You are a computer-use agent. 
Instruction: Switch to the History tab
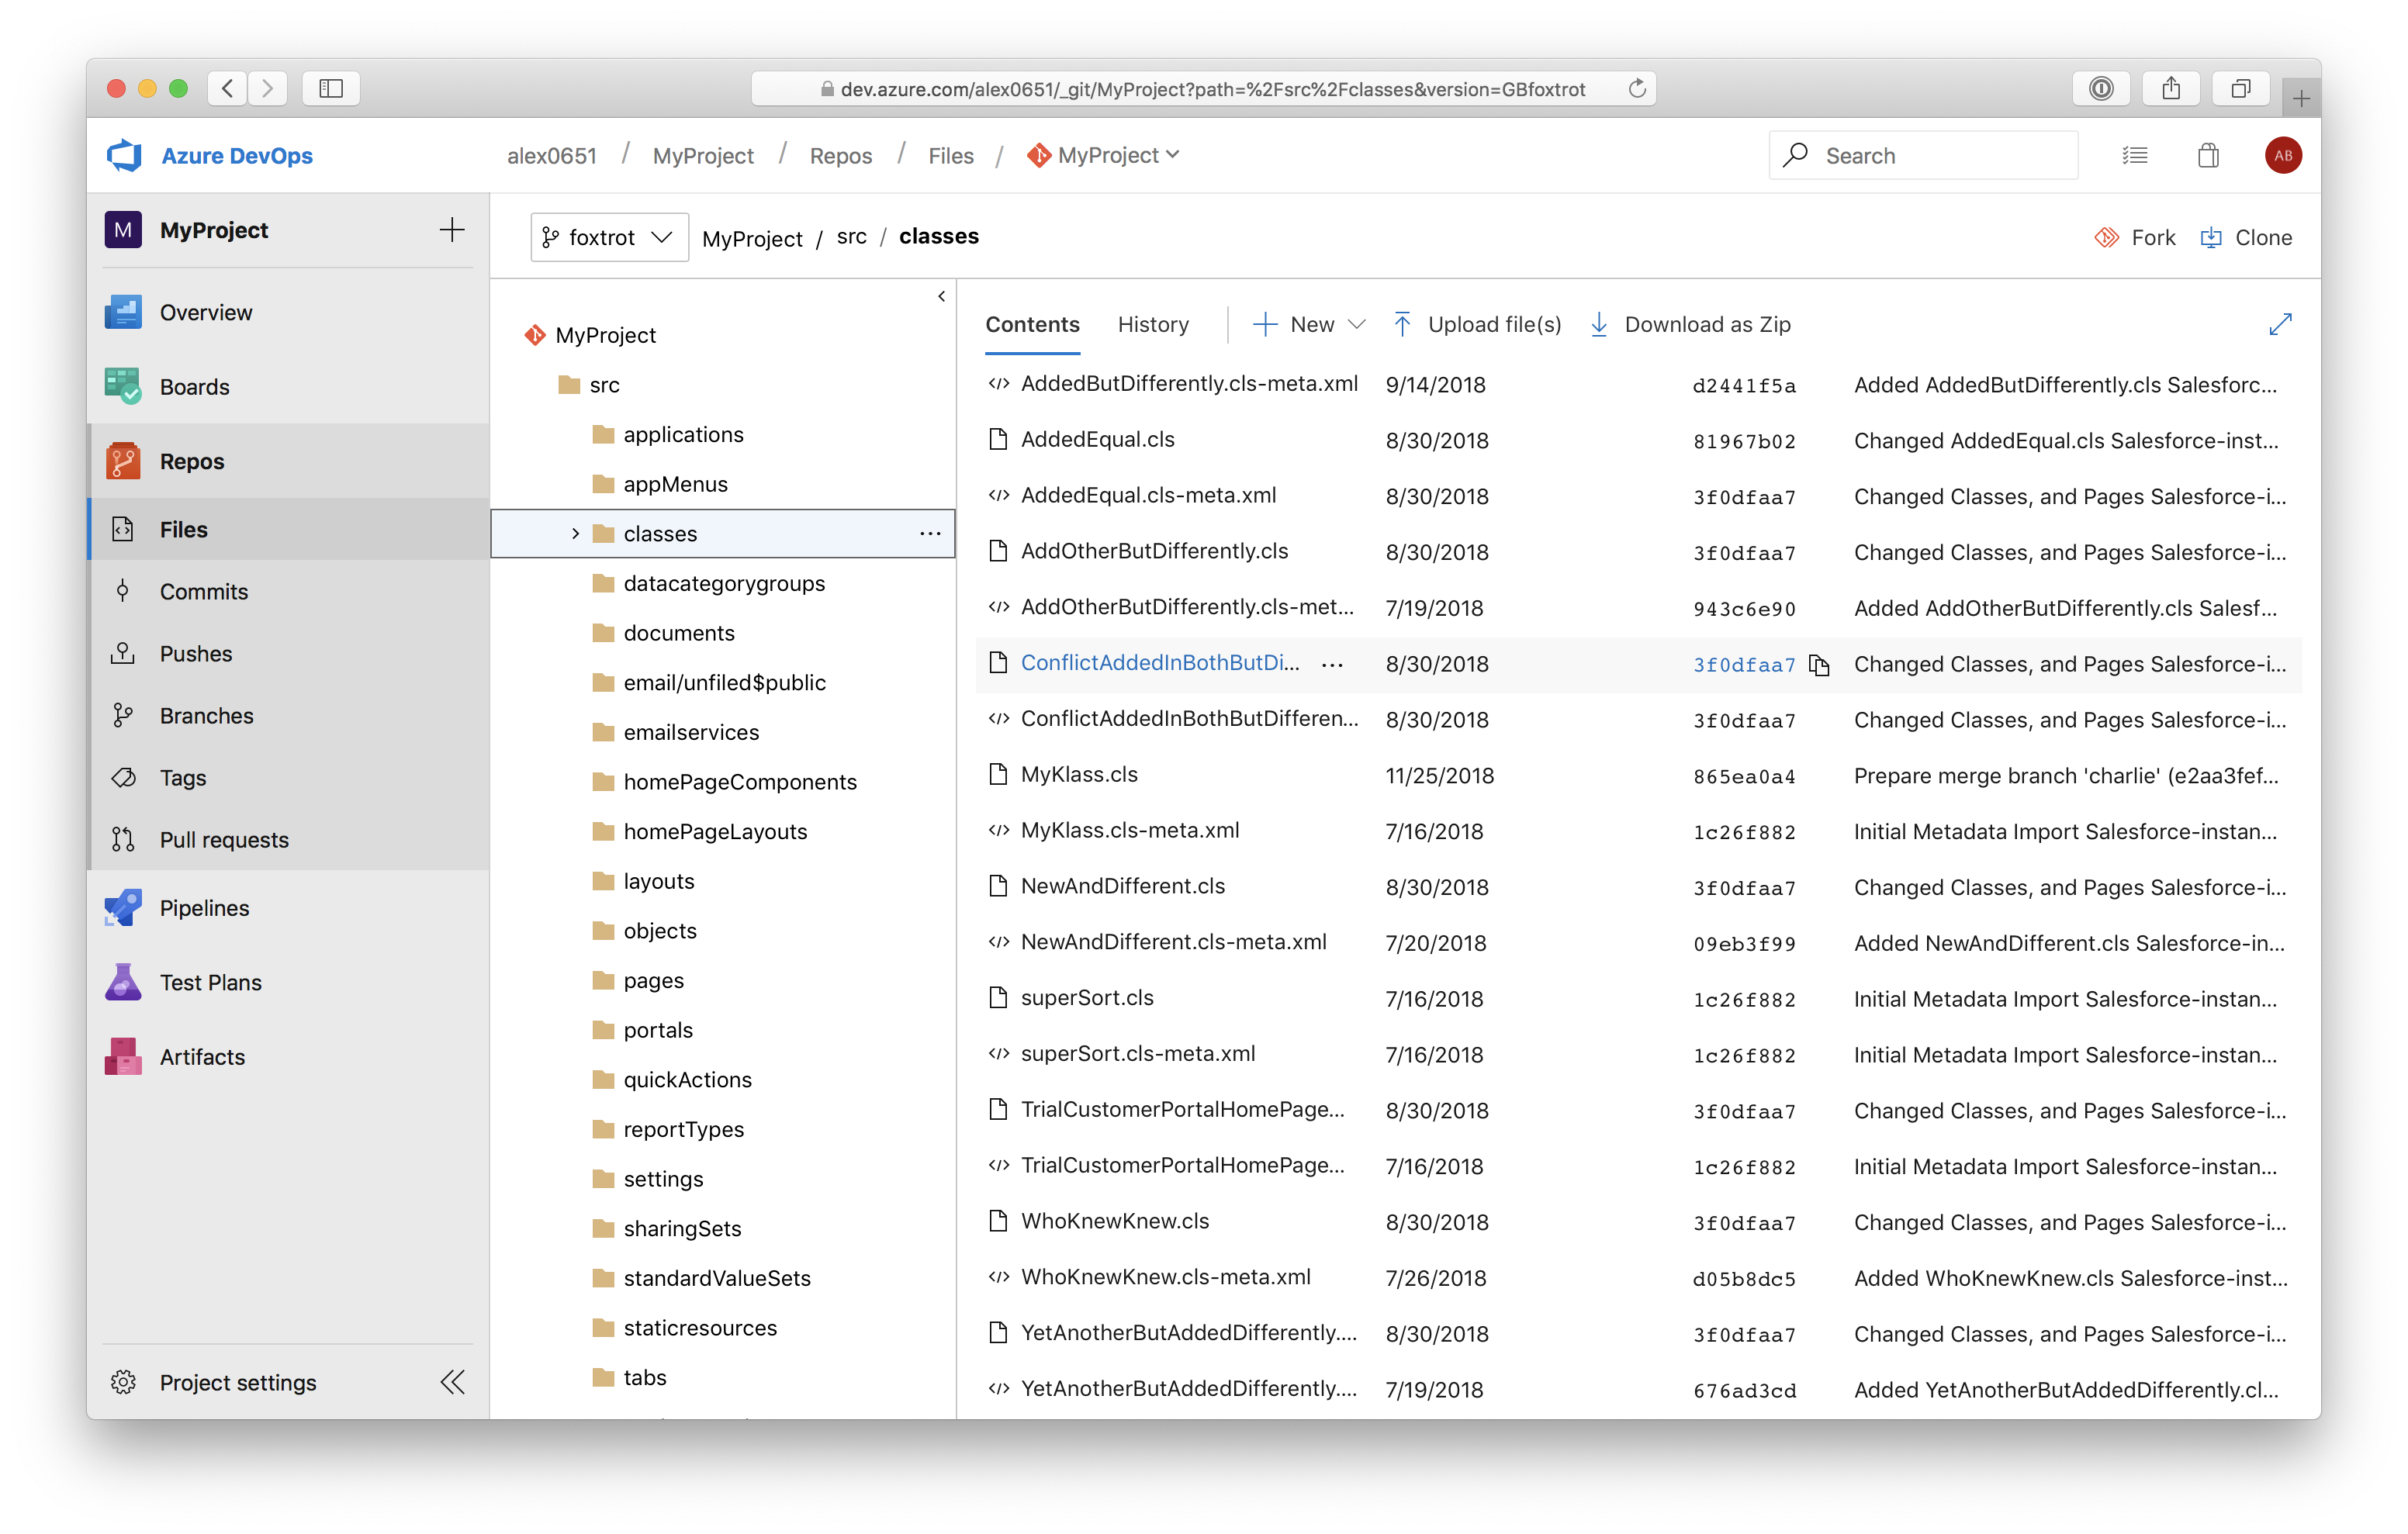coord(1152,324)
